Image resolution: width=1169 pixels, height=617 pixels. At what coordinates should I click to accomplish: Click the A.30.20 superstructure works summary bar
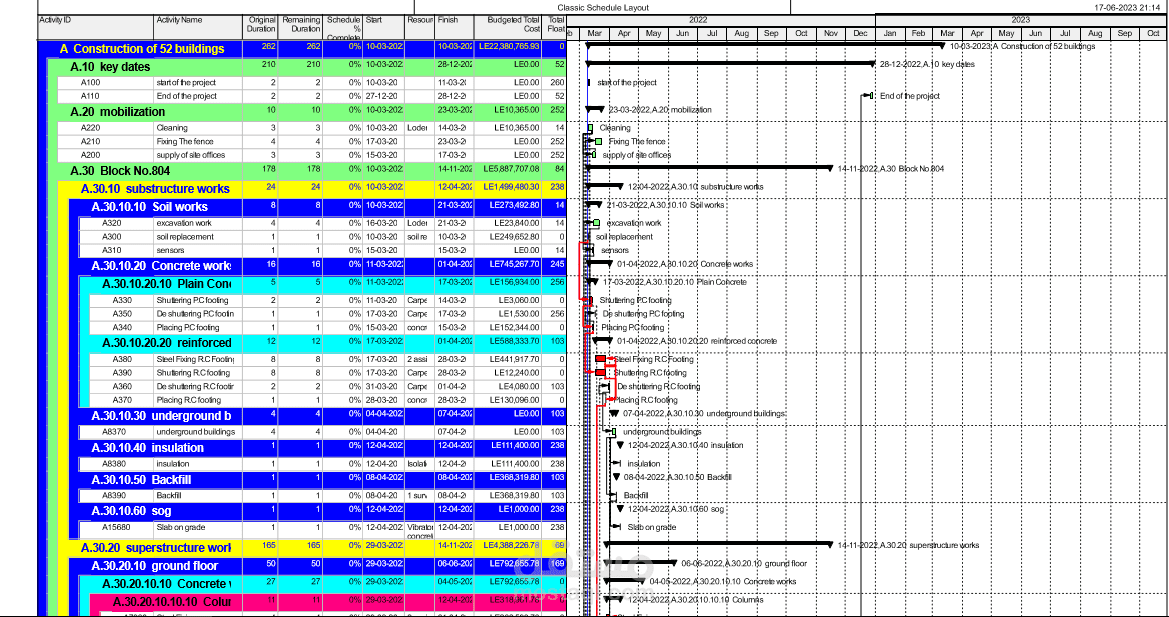[x=719, y=545]
